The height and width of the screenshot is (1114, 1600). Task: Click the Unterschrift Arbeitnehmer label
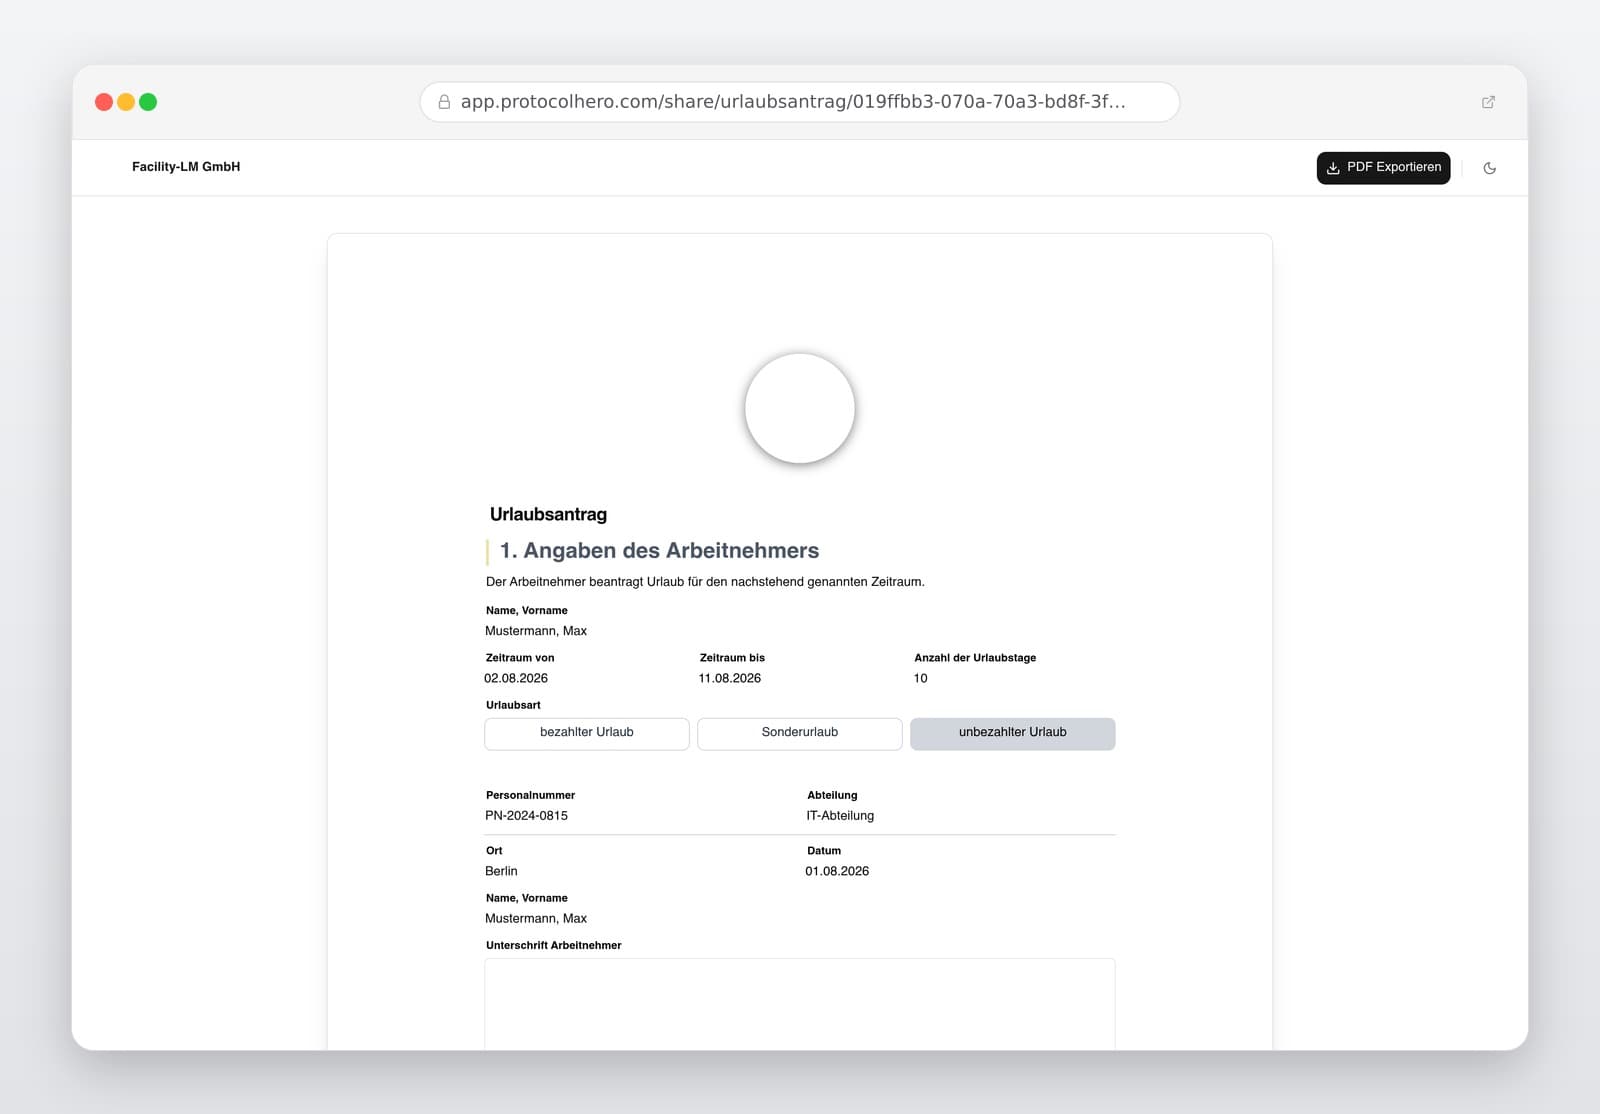pyautogui.click(x=553, y=945)
